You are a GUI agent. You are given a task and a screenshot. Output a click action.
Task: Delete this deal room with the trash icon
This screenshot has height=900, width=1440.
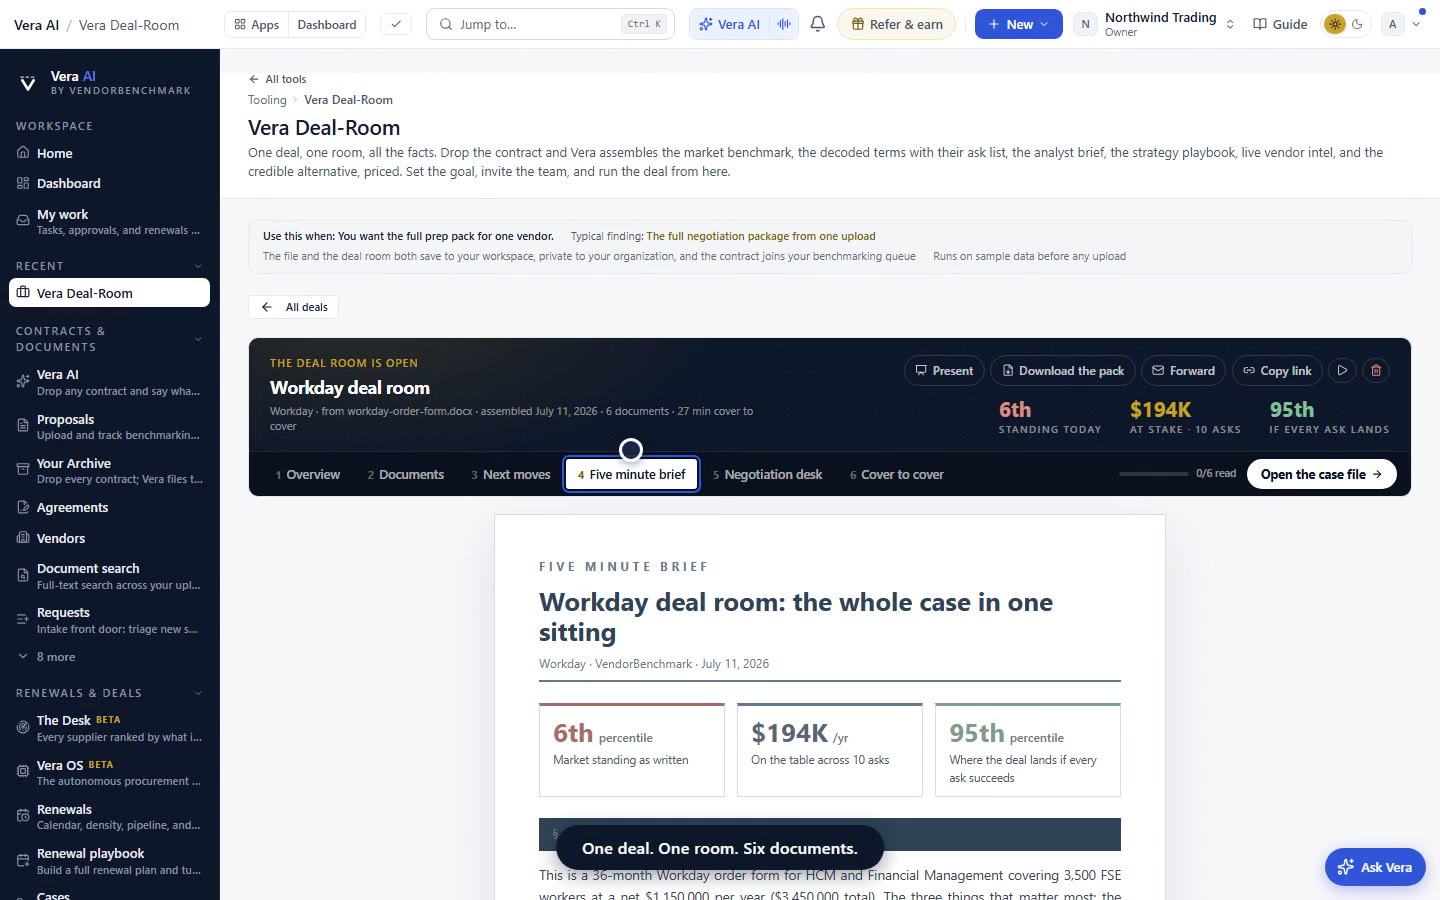(x=1376, y=370)
